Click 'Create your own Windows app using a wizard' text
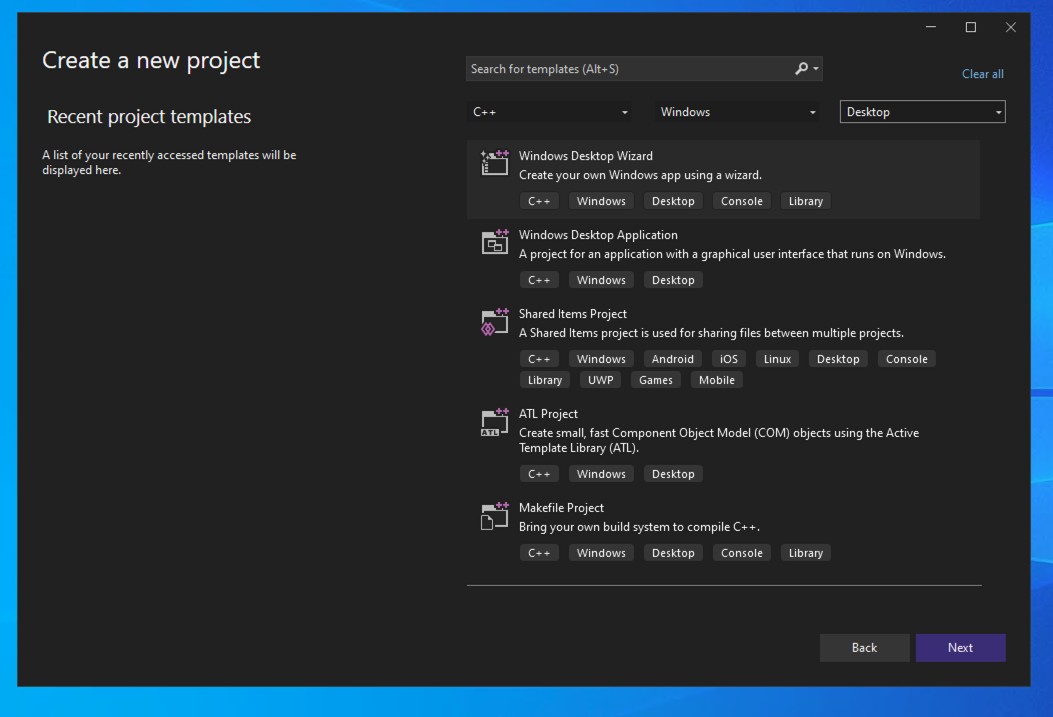The width and height of the screenshot is (1053, 717). click(640, 175)
